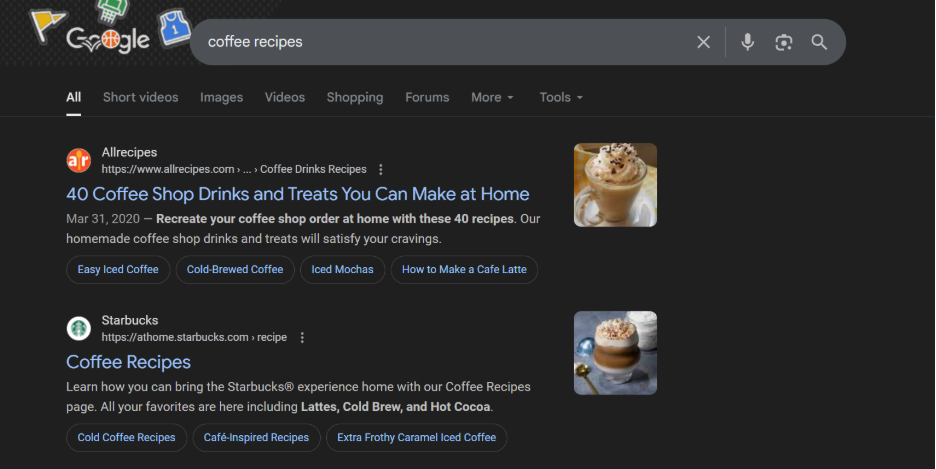This screenshot has width=936, height=469.
Task: Start voice search with microphone icon
Action: (747, 42)
